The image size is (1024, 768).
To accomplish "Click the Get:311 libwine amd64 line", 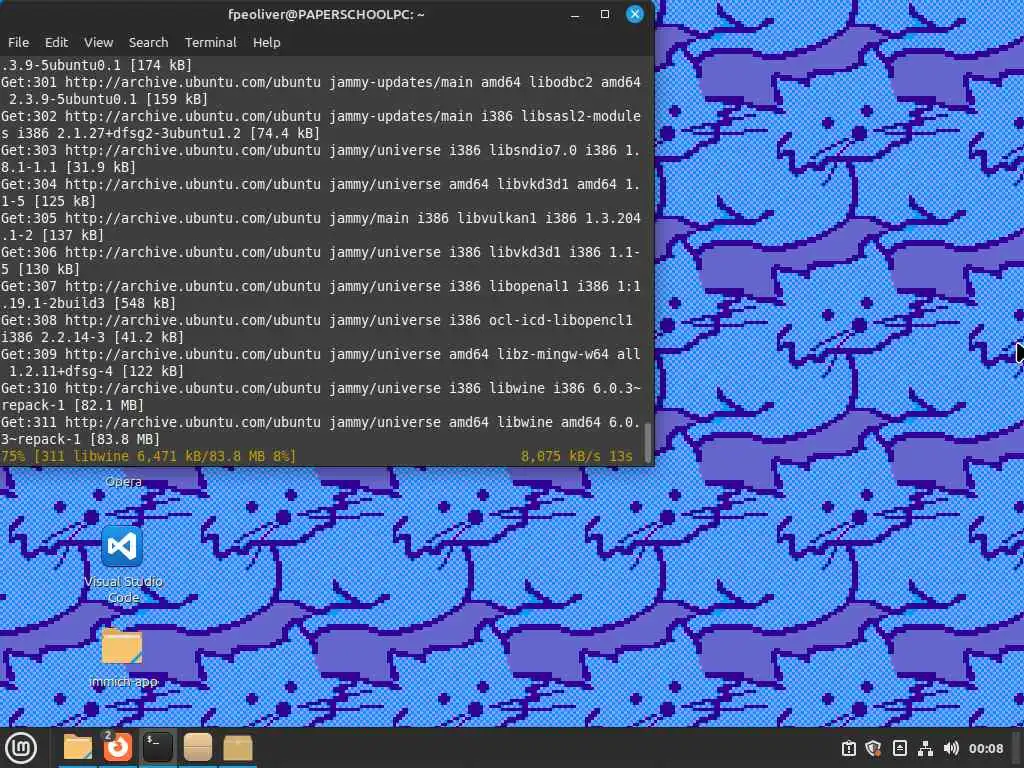I will (x=321, y=430).
